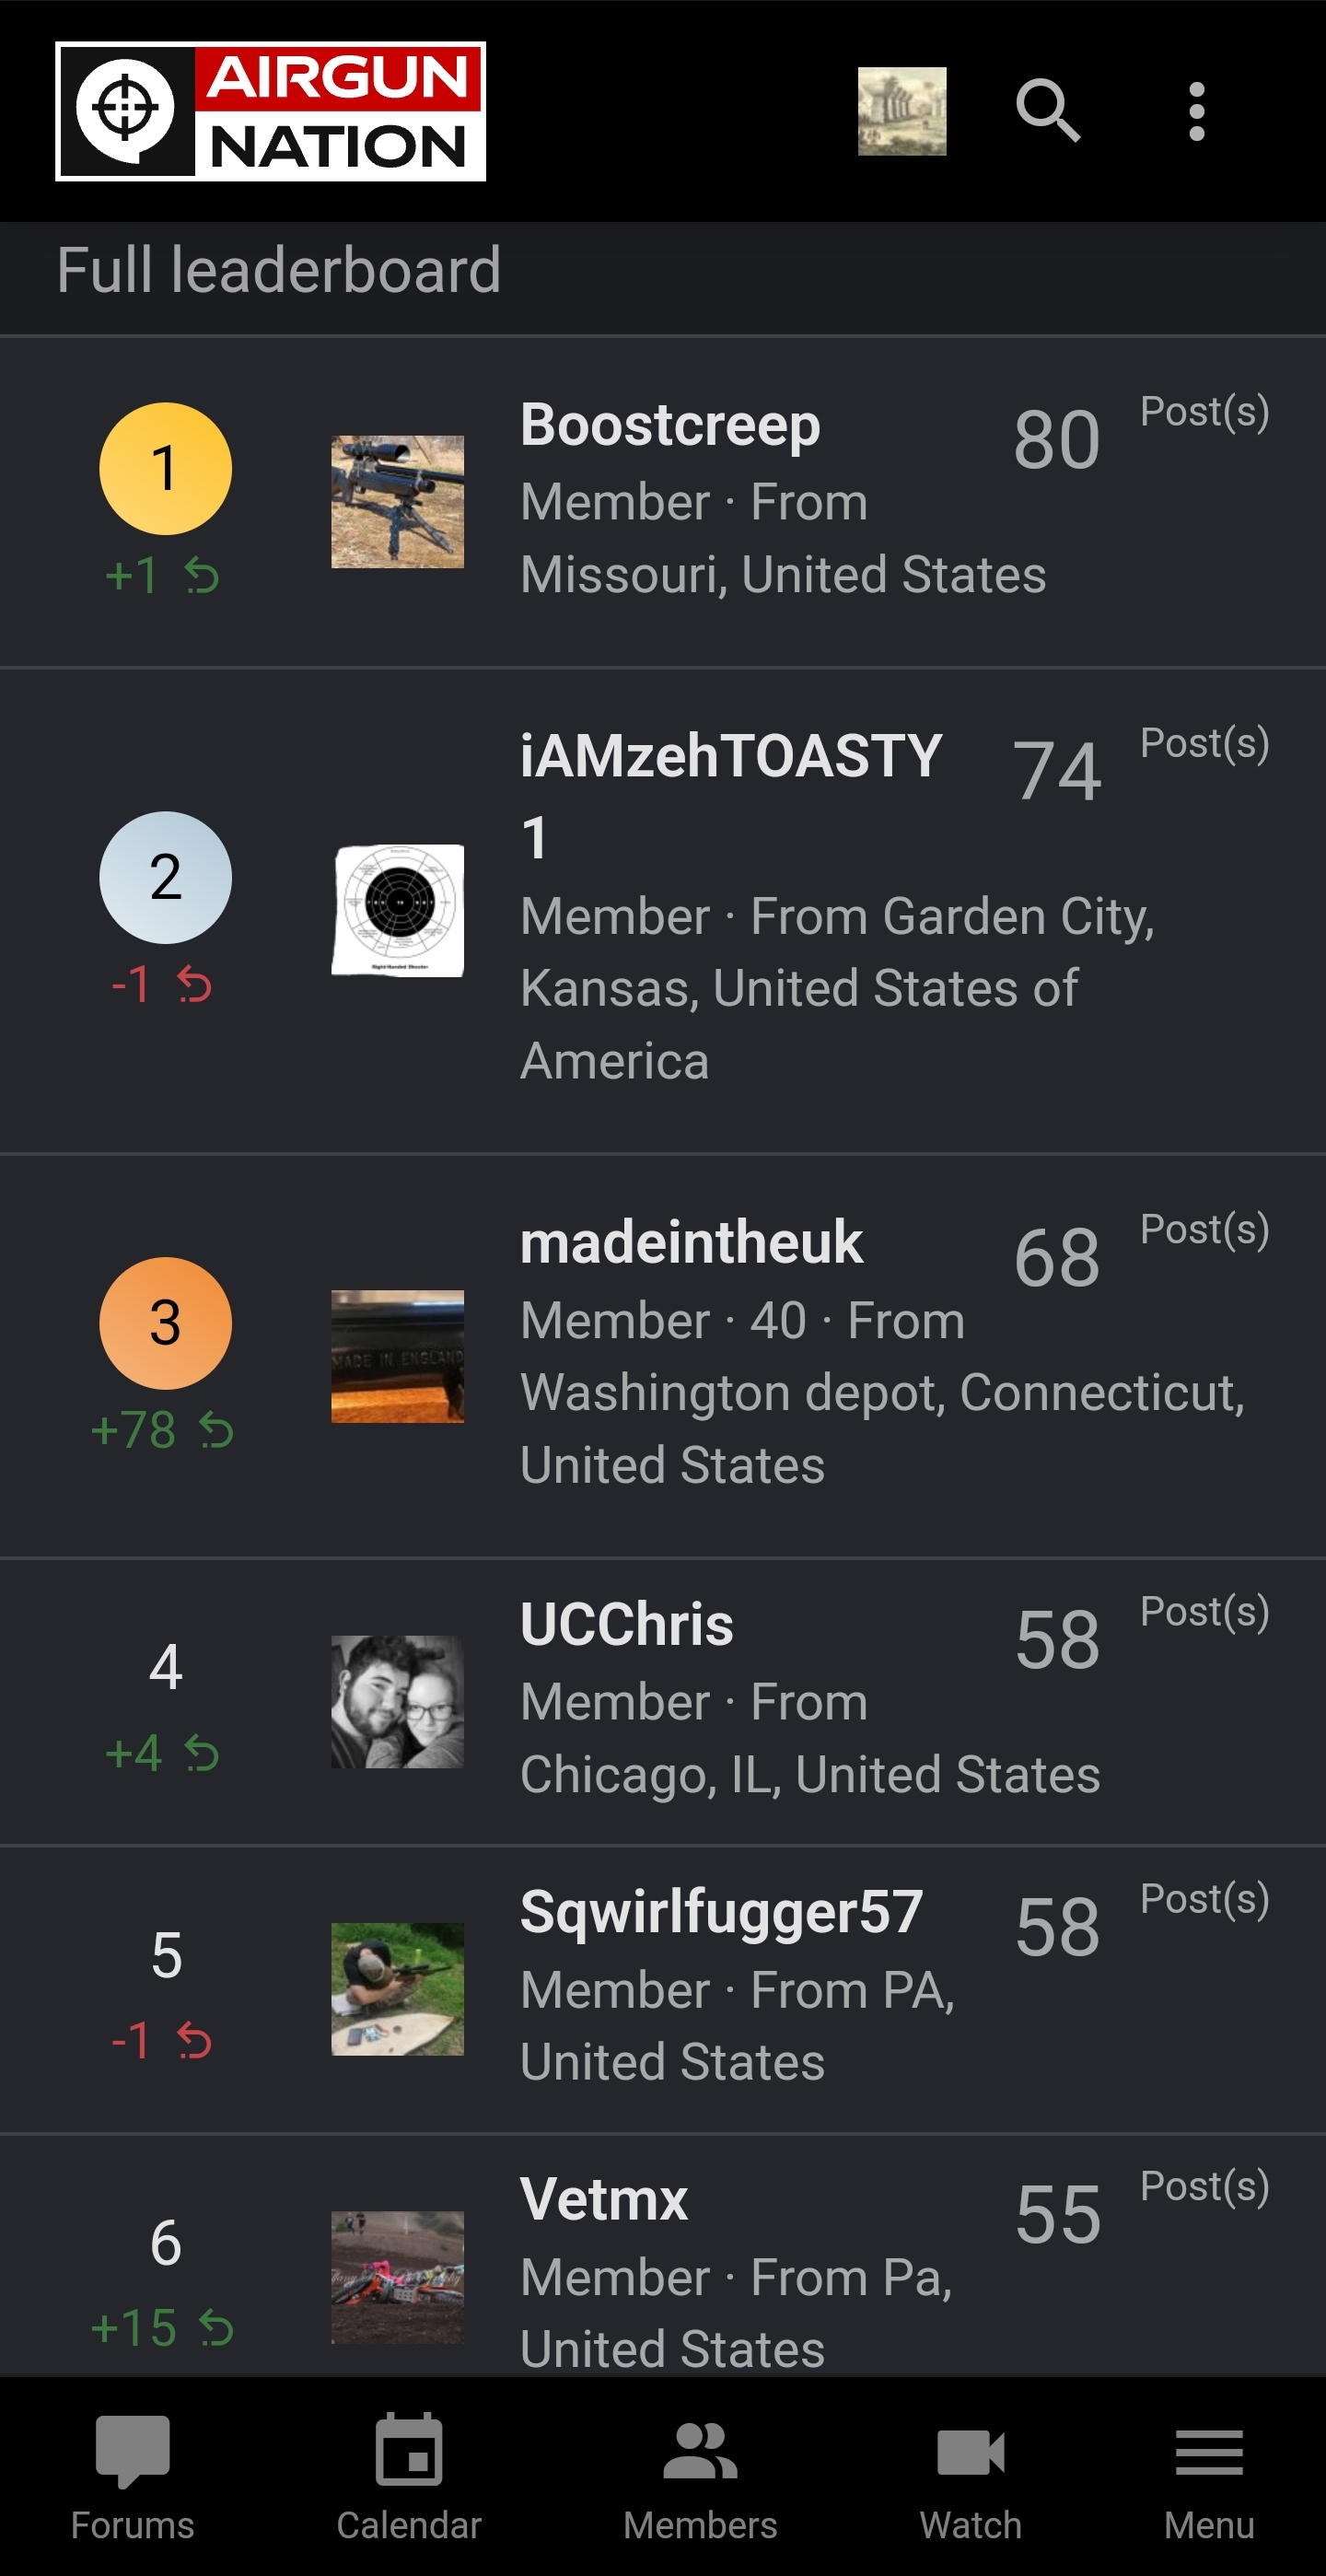Image resolution: width=1326 pixels, height=2576 pixels.
Task: Open the user profile avatar in header
Action: [902, 111]
